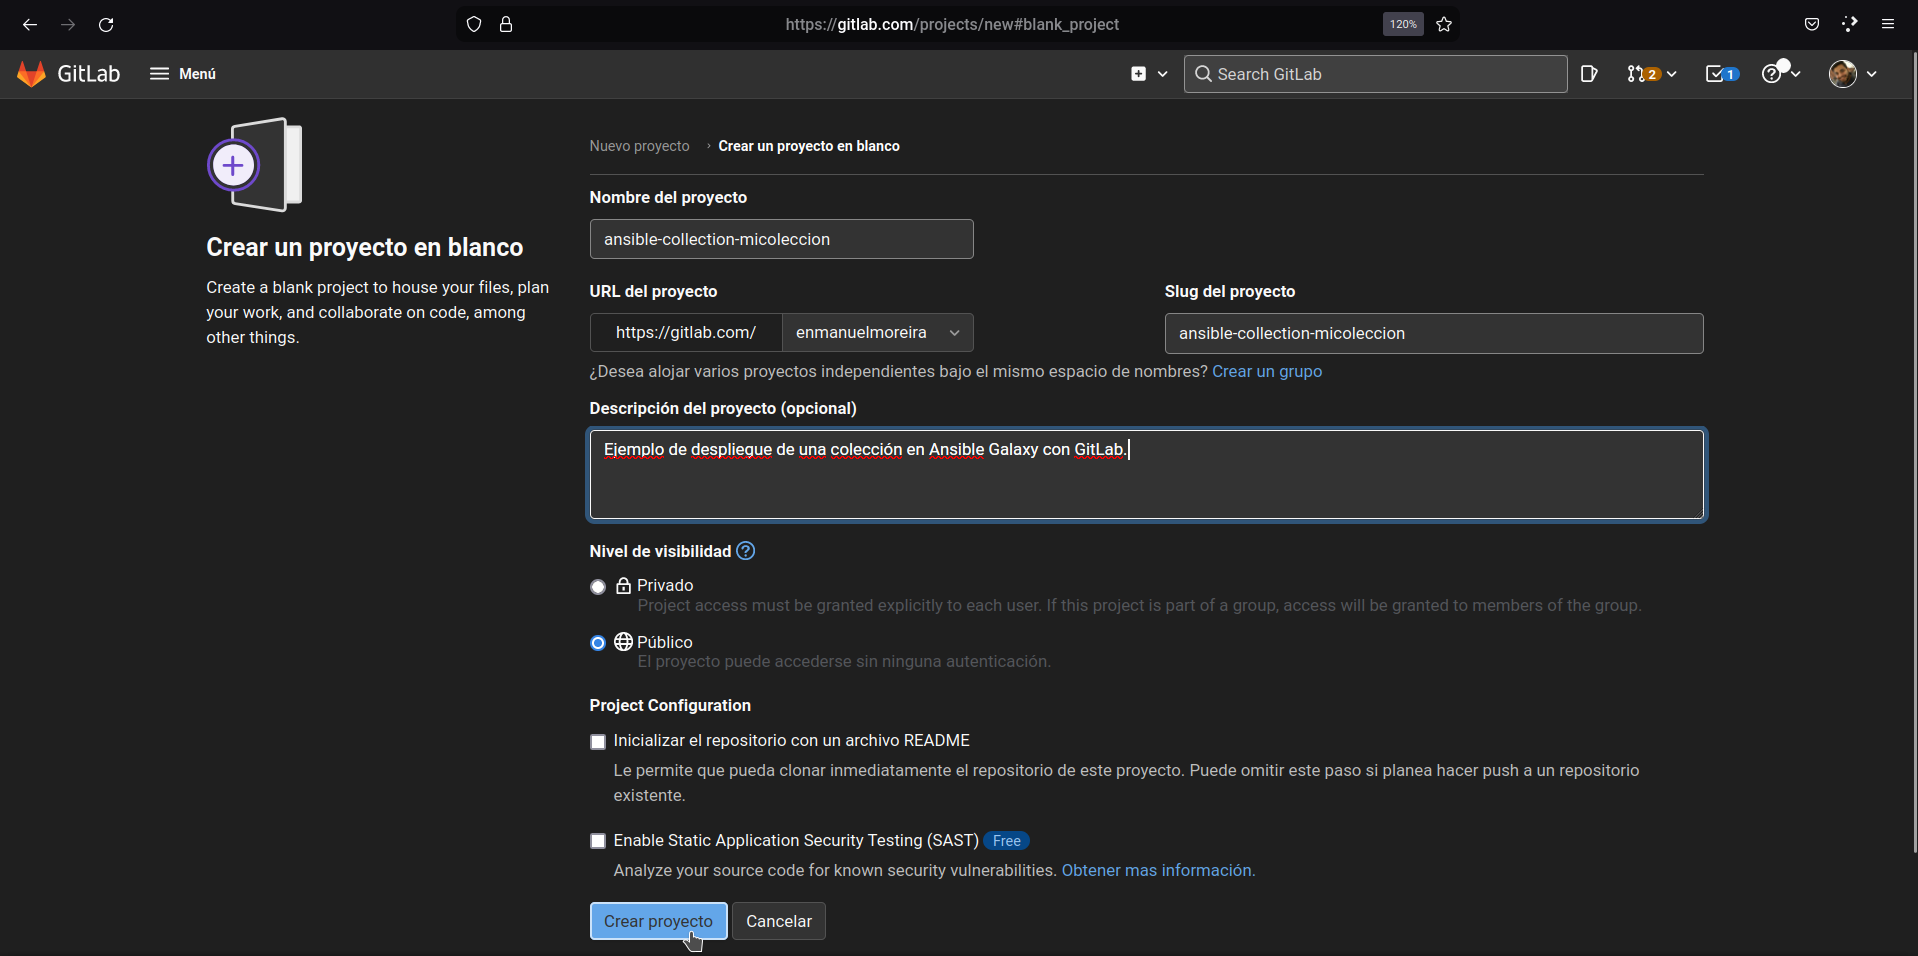The width and height of the screenshot is (1918, 956).
Task: Click the Nuevo proyecto breadcrumb
Action: point(639,146)
